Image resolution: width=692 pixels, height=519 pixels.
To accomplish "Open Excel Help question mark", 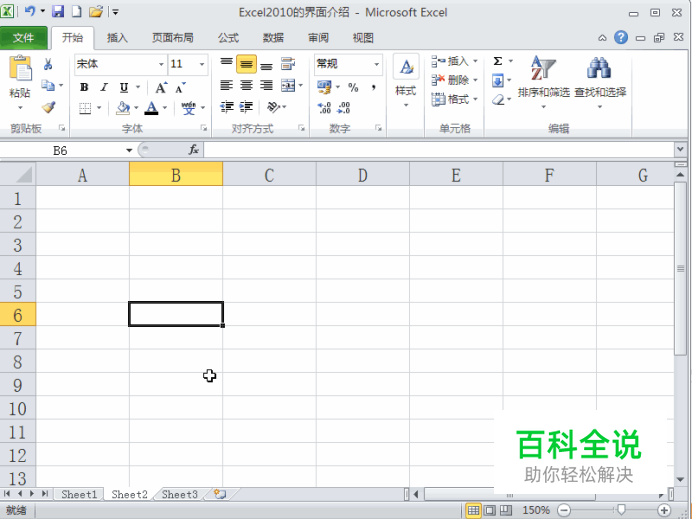I will (x=621, y=38).
